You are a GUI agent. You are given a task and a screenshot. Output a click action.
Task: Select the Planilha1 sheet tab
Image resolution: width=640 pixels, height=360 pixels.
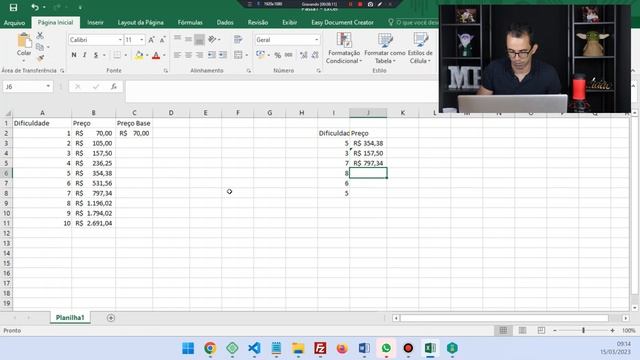[x=70, y=318]
